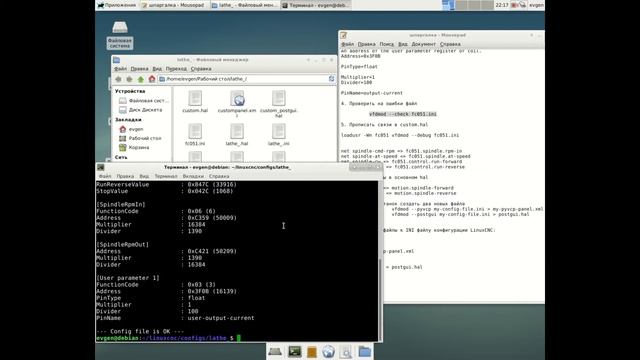Screen dimensions: 640x360
Task: Open Терминал menu in terminal window
Action: (x=166, y=176)
